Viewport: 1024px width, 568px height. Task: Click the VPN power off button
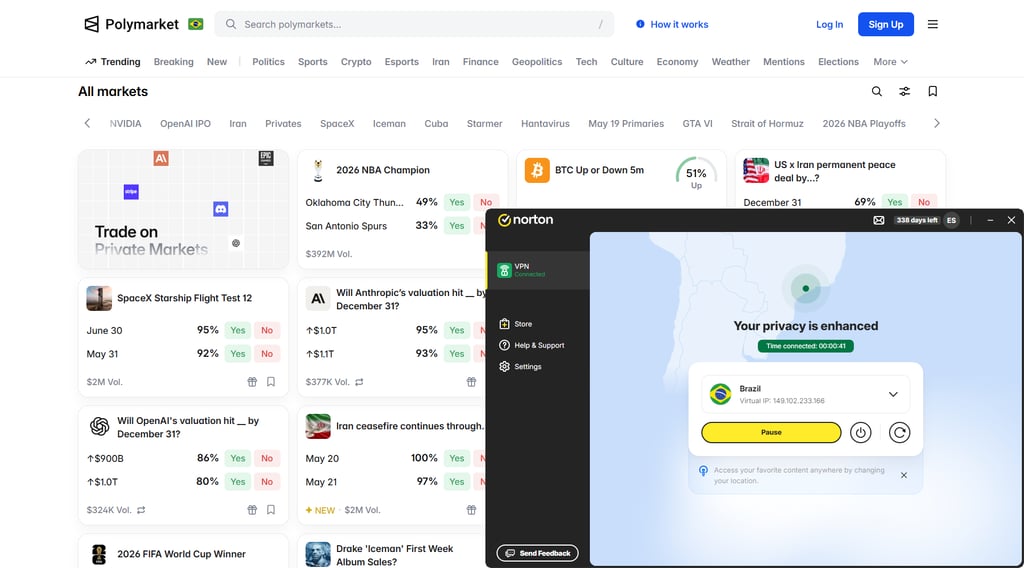(861, 432)
